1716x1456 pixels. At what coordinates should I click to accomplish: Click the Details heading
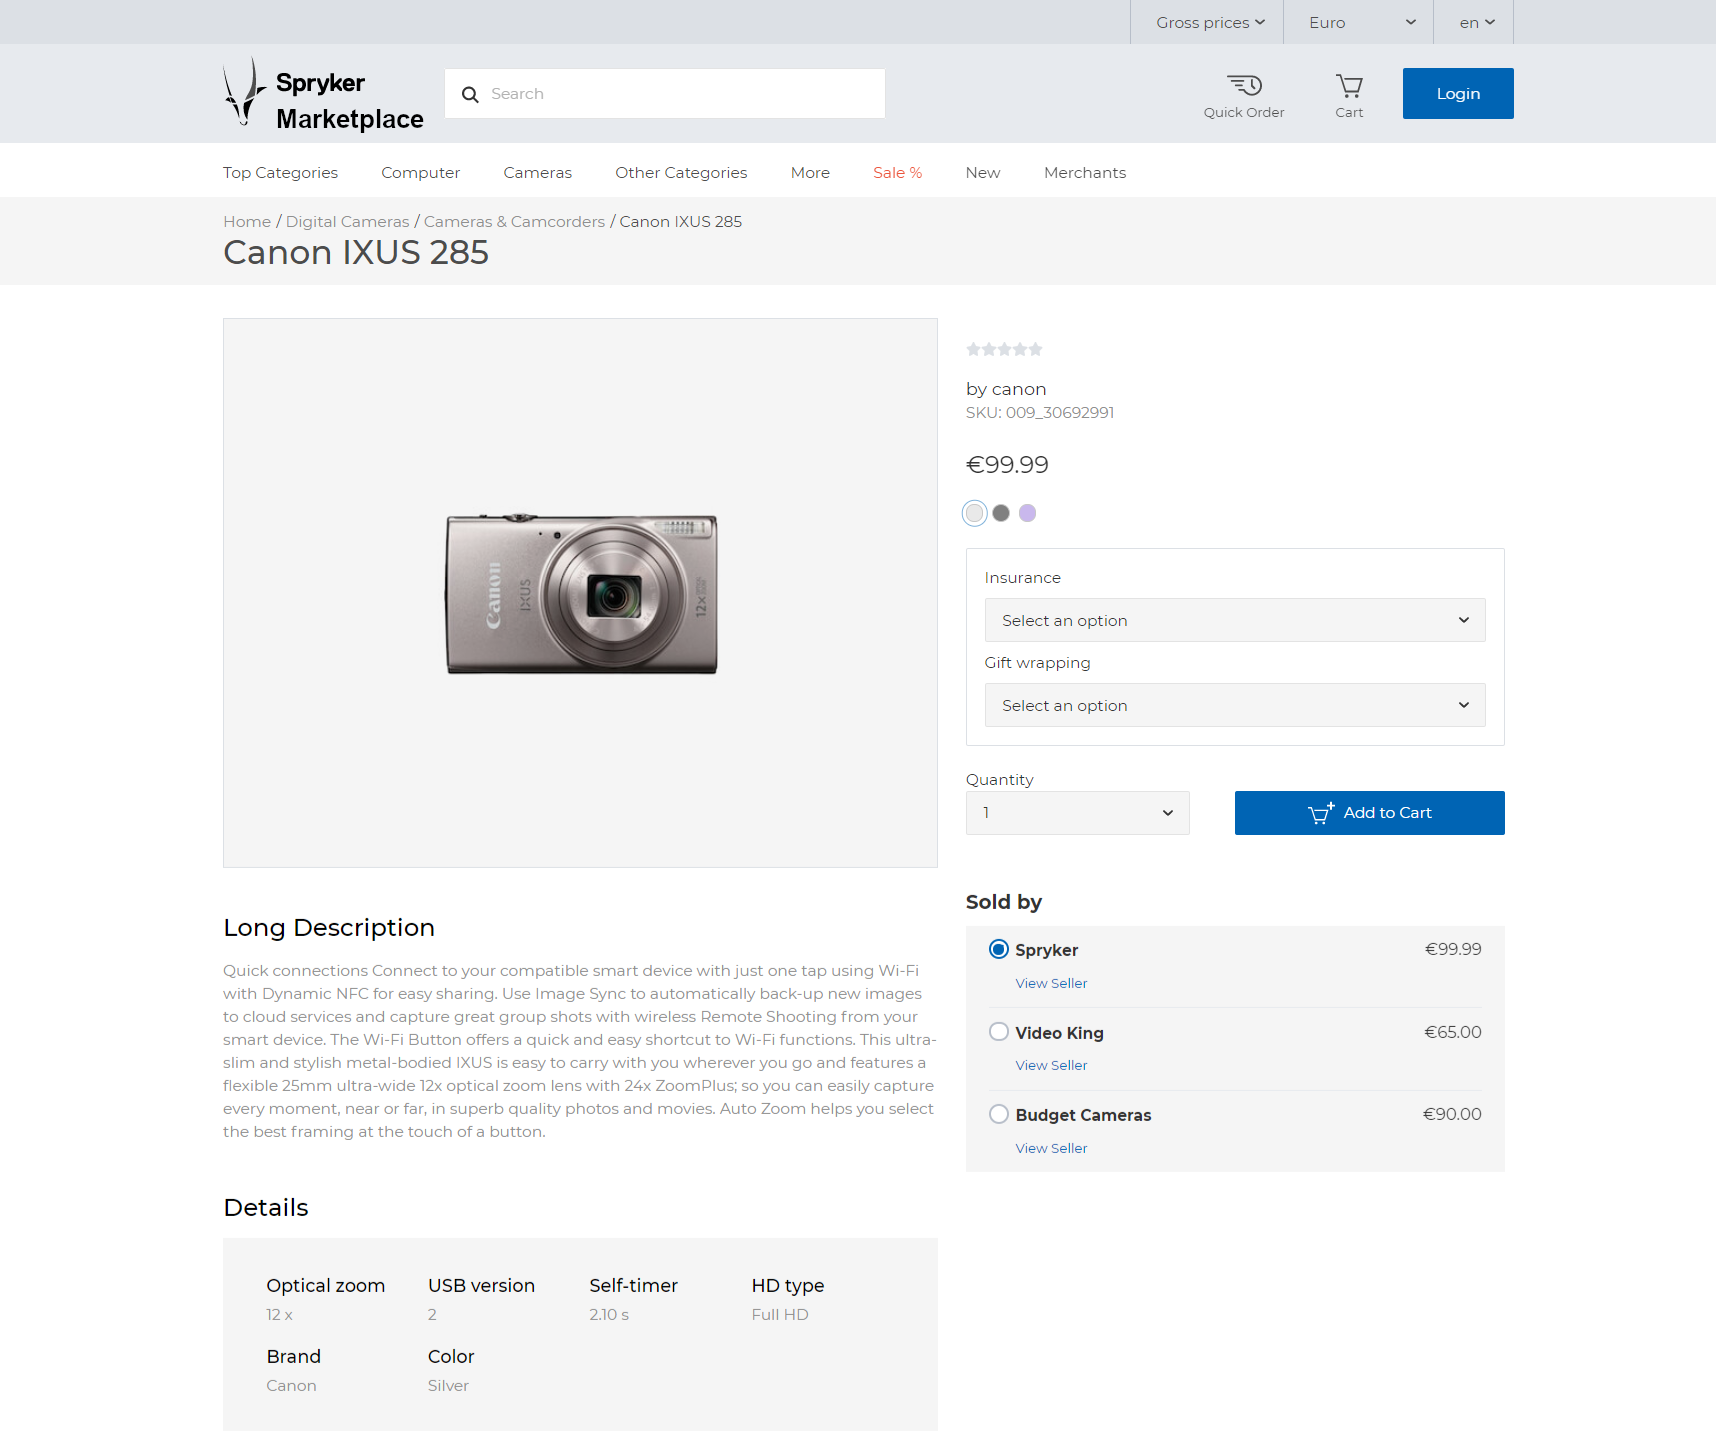[x=266, y=1208]
